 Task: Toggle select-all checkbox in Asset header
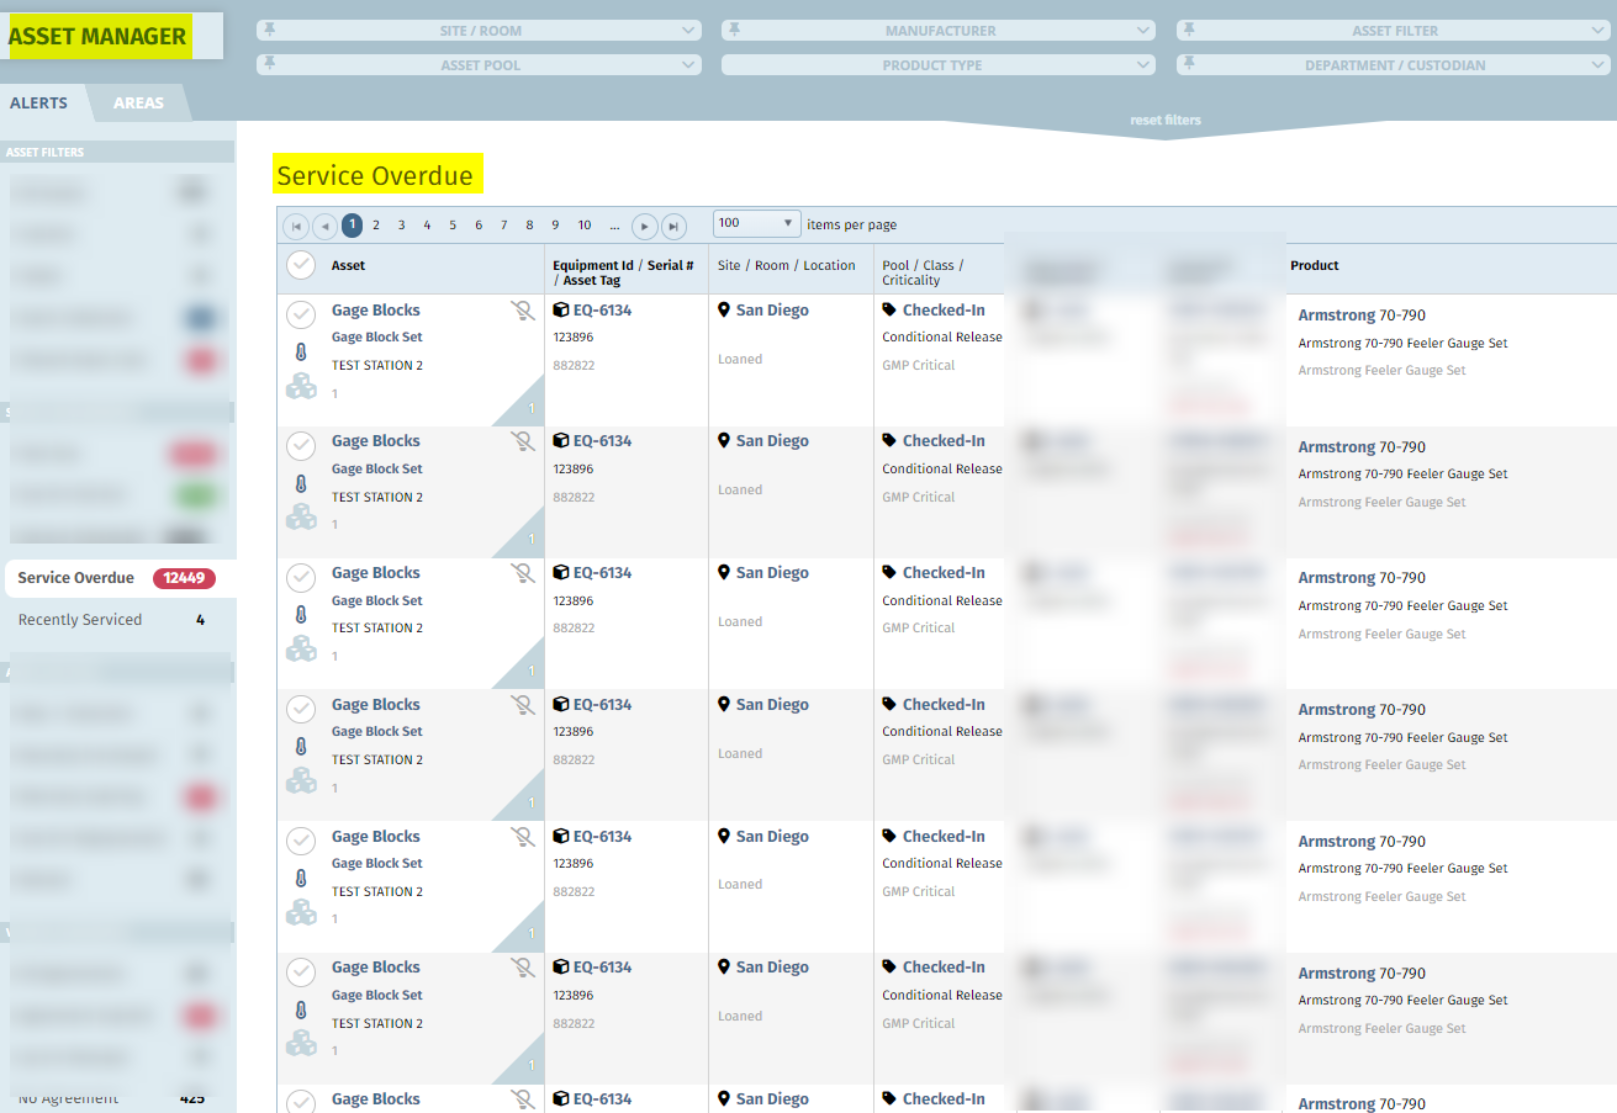301,265
